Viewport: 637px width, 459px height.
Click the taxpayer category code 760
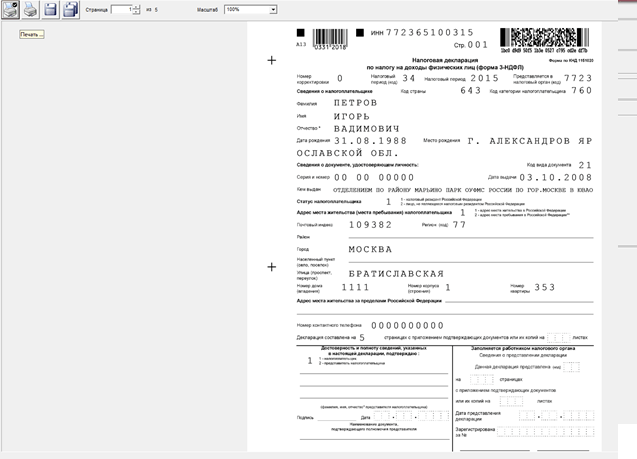click(582, 90)
